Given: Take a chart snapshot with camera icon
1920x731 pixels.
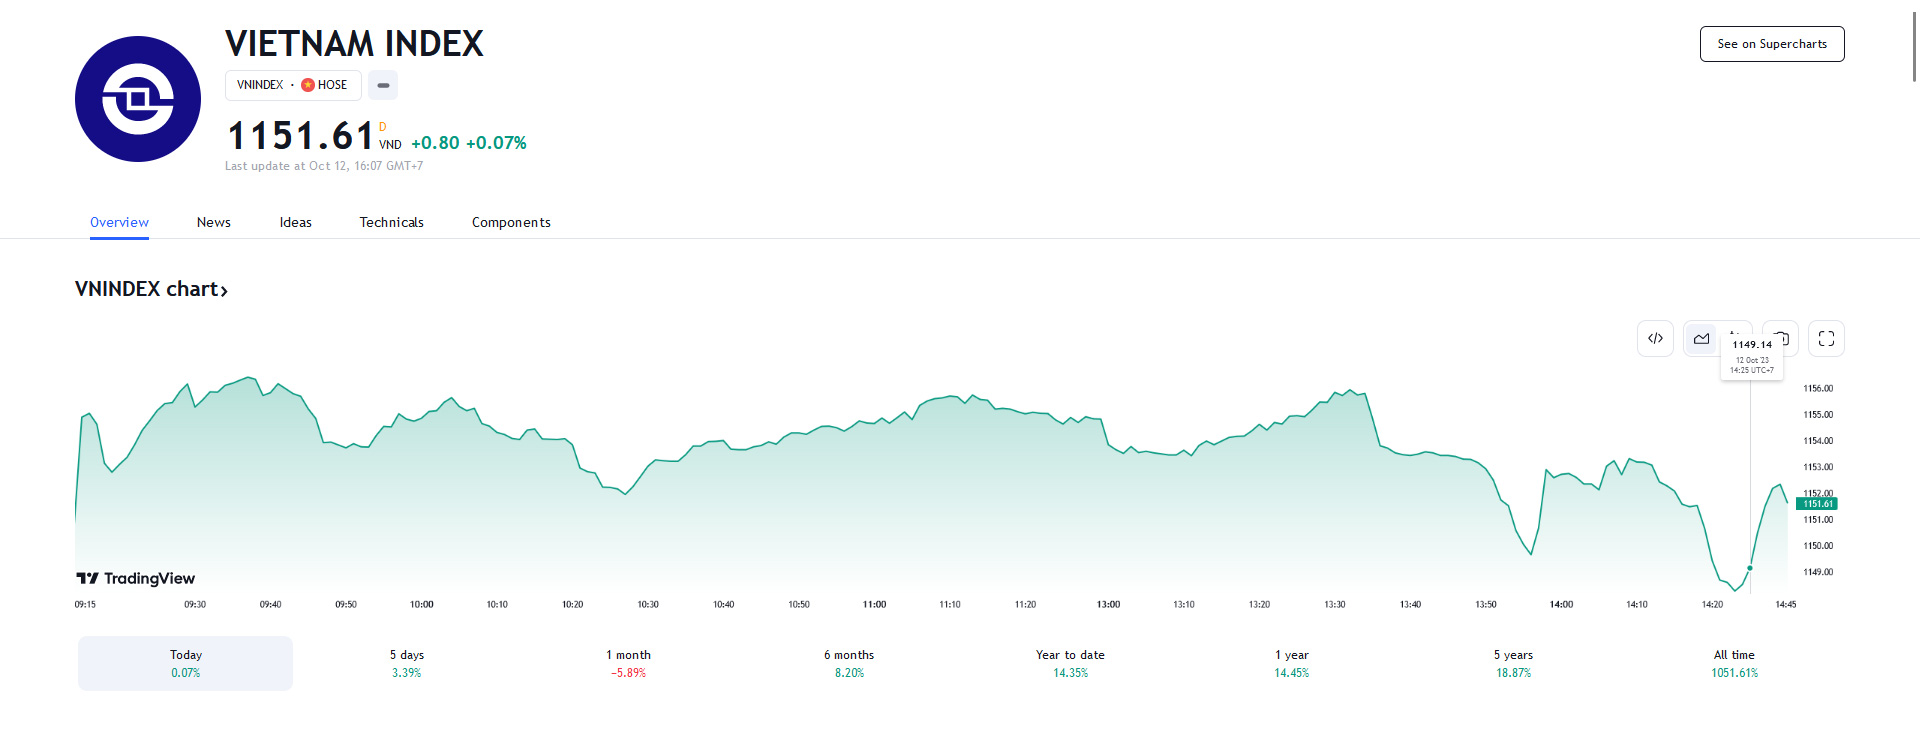Looking at the screenshot, I should 1786,337.
